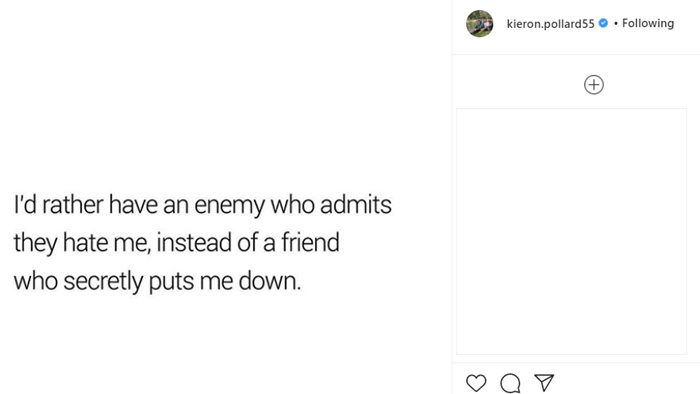The height and width of the screenshot is (394, 700).
Task: Click the word 'friend' in the quote
Action: click(310, 242)
